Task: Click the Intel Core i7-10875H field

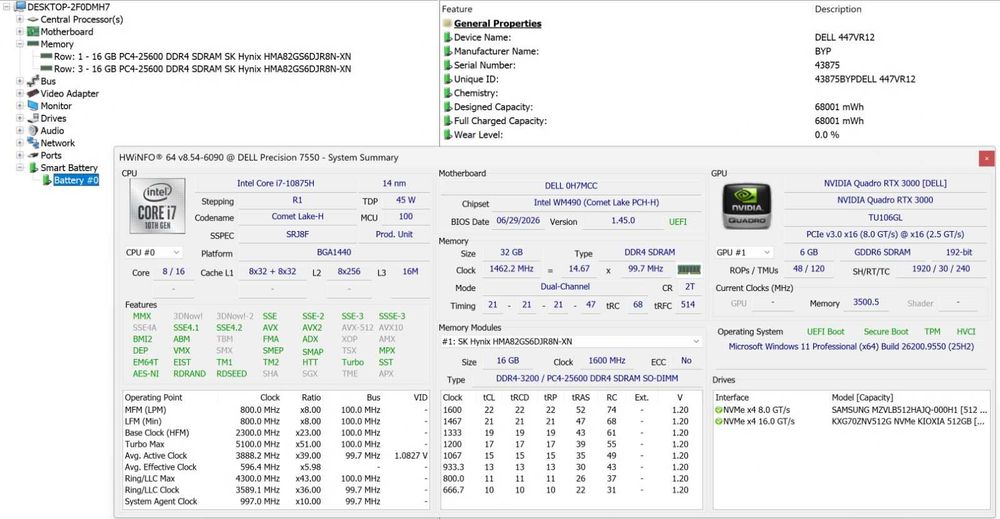Action: [x=276, y=183]
